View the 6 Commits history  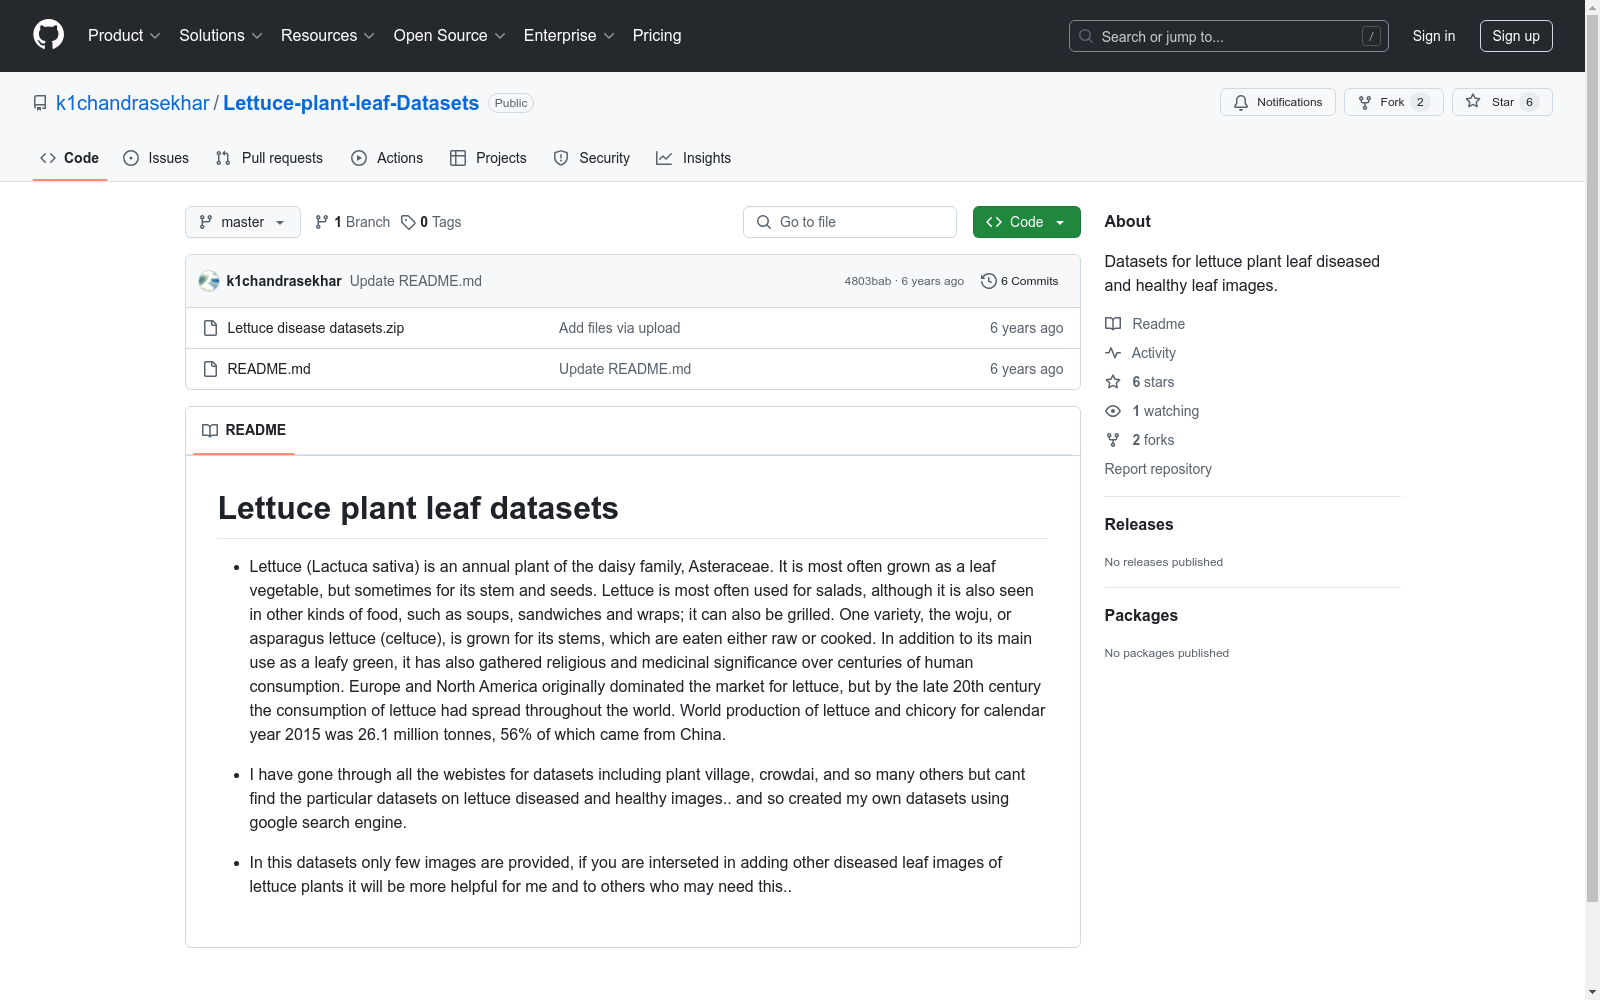[x=1020, y=281]
